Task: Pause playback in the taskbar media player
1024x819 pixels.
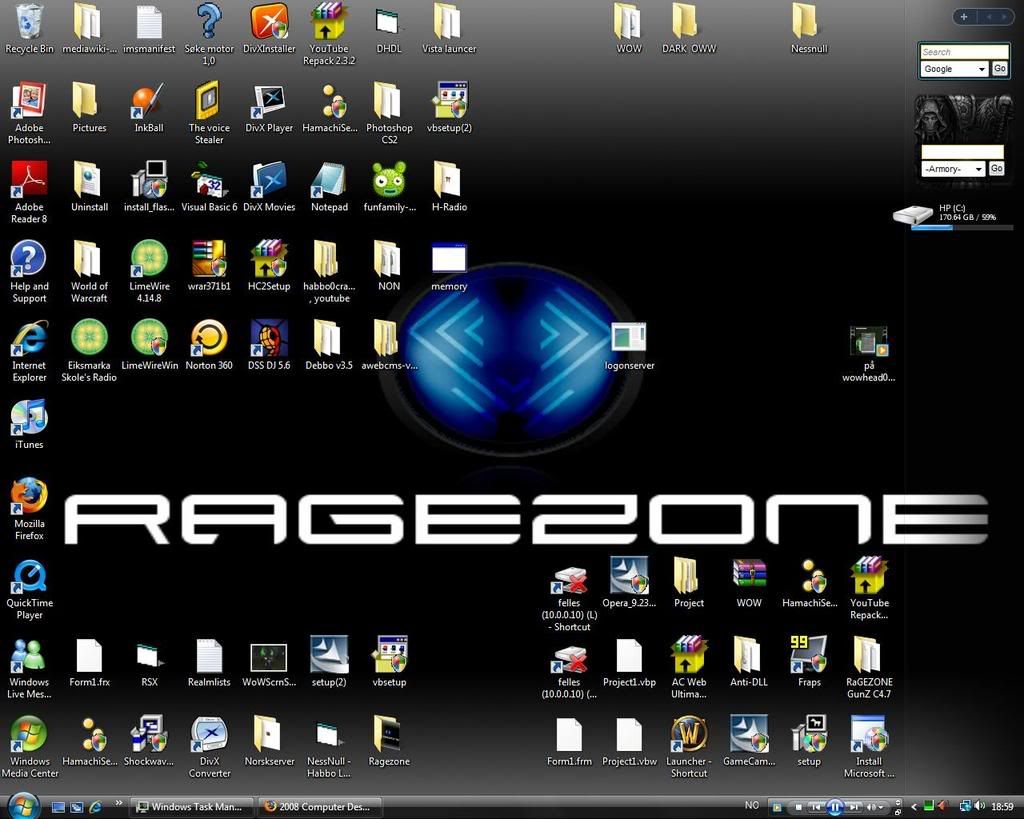Action: click(x=835, y=807)
